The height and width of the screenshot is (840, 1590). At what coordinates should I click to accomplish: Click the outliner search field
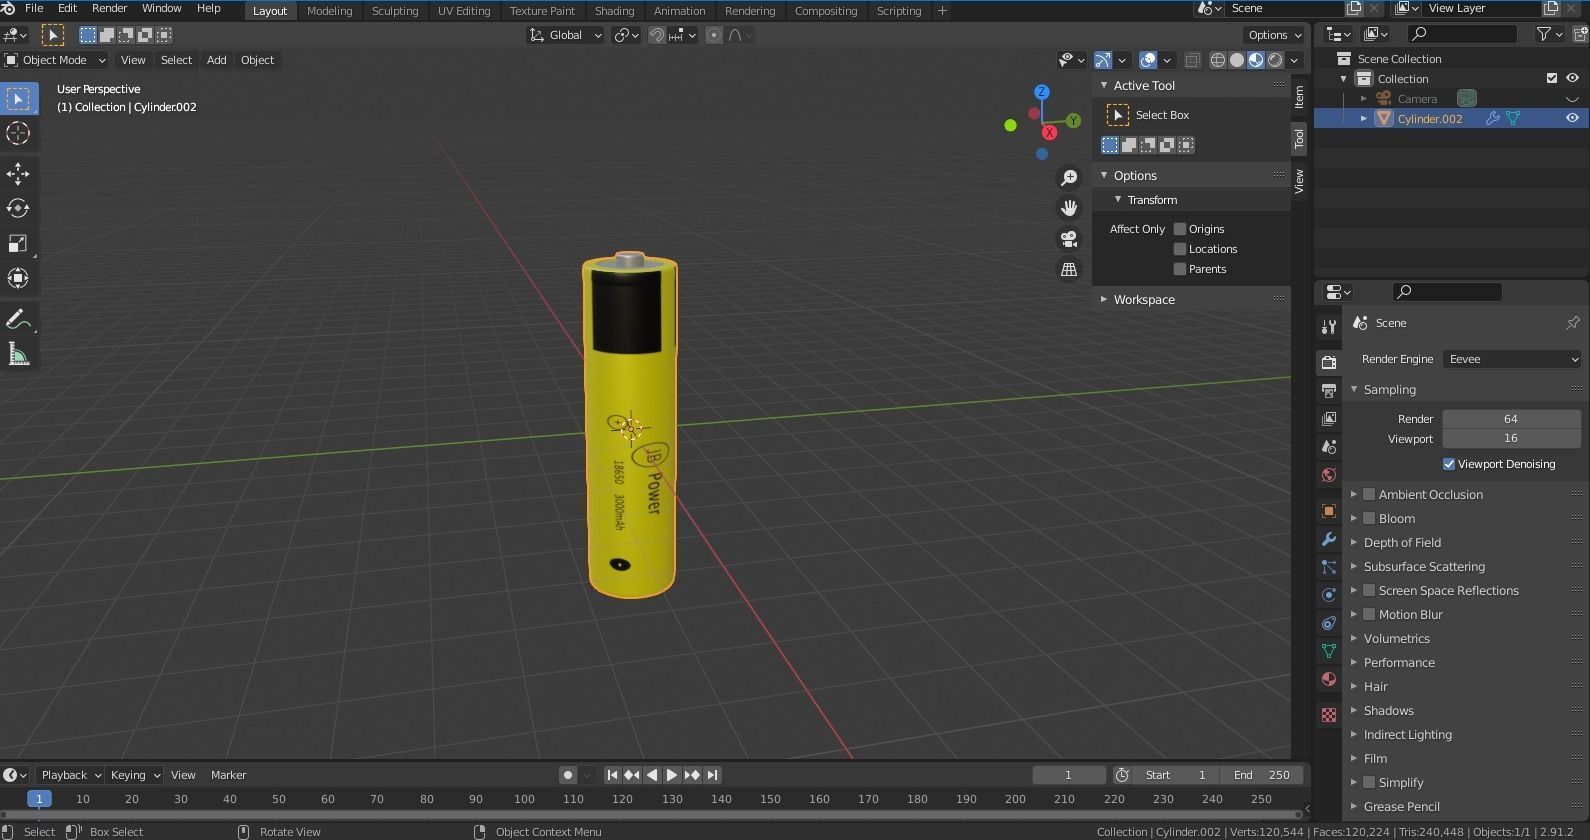coord(1462,34)
